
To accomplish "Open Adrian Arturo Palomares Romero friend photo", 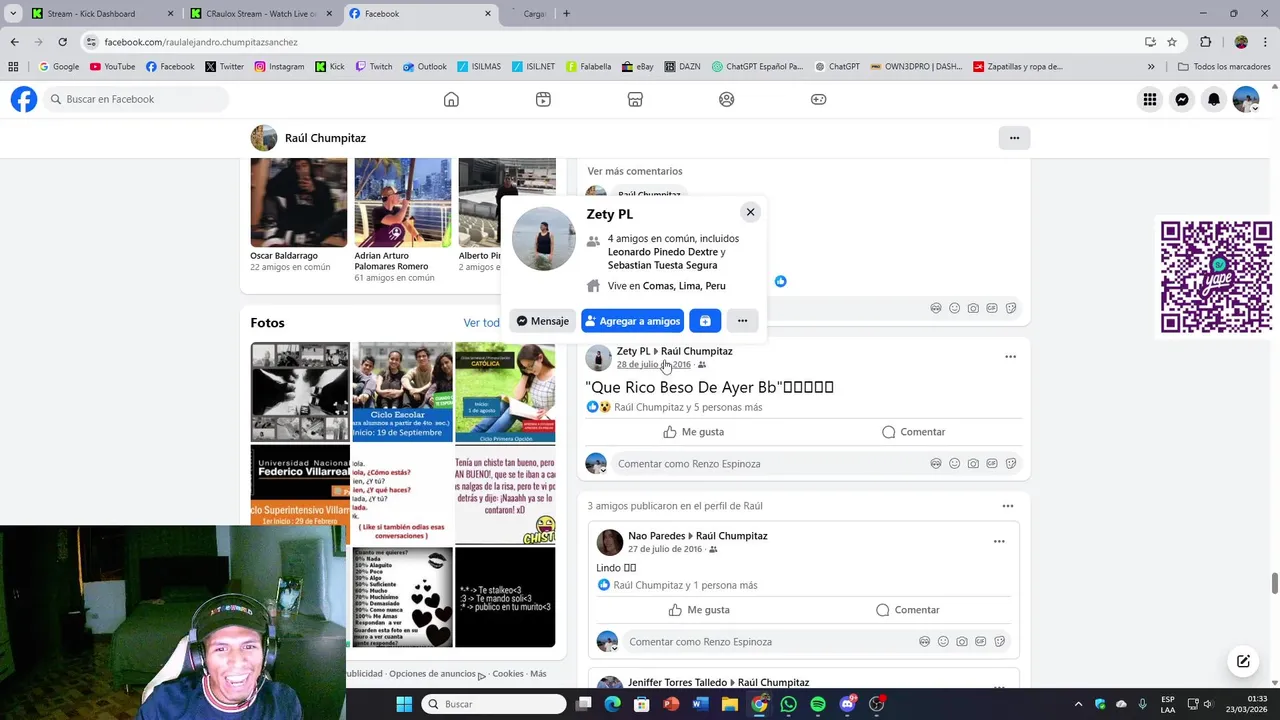I will [403, 202].
